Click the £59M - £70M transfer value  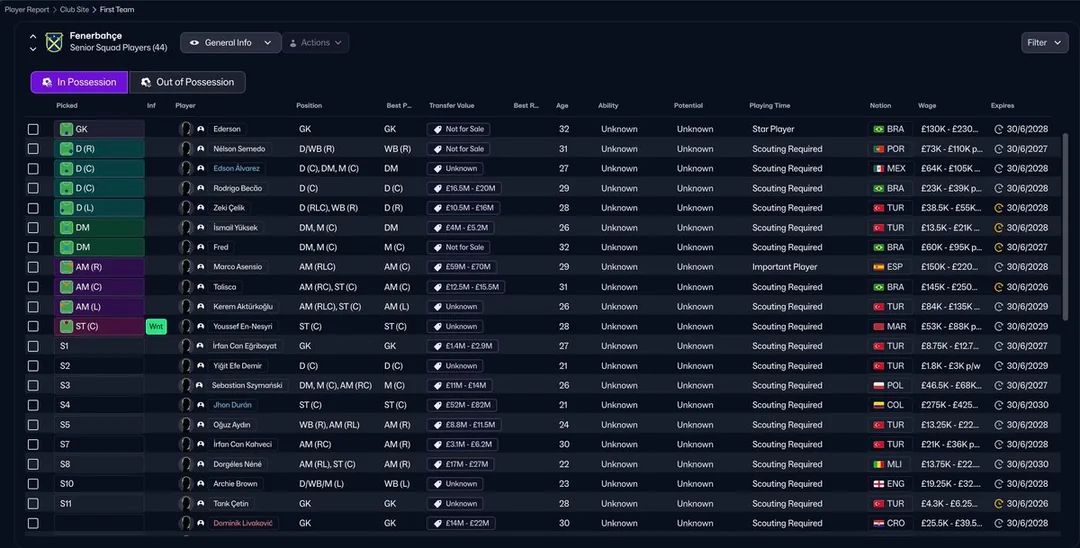461,266
